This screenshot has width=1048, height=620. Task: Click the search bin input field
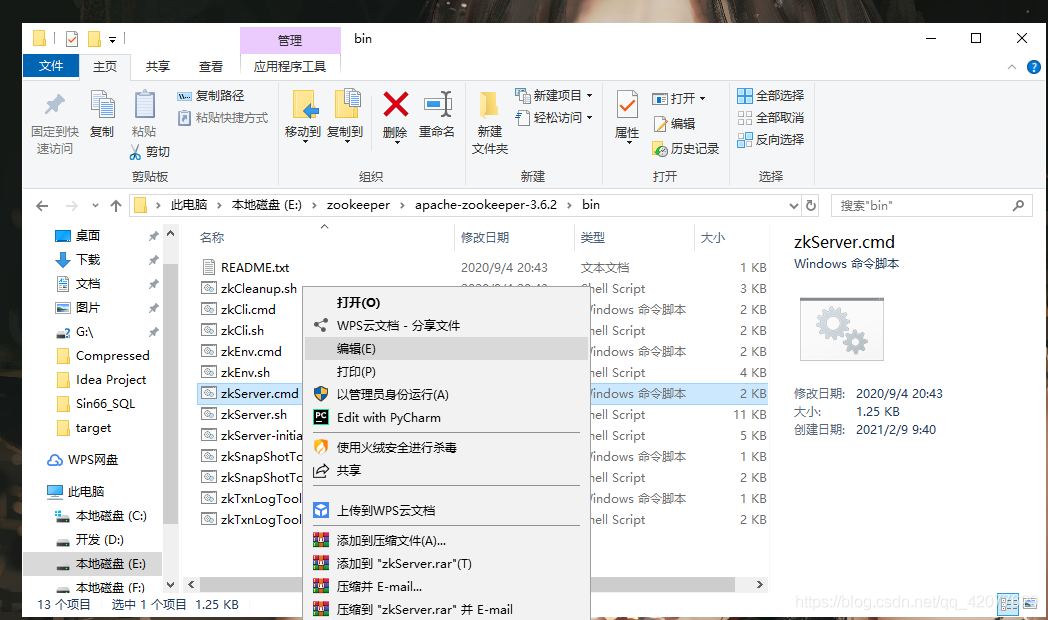click(x=932, y=206)
